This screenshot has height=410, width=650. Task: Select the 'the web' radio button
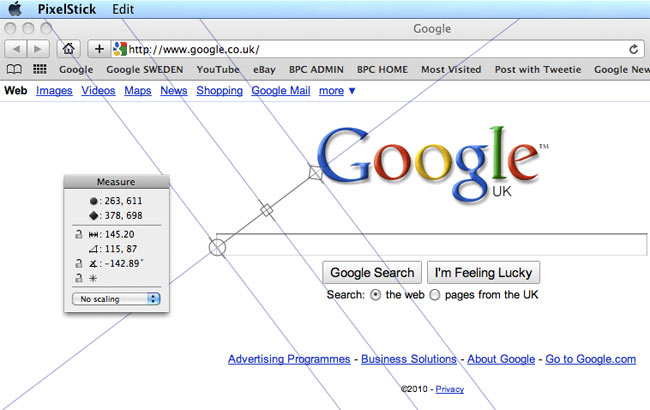click(x=376, y=295)
